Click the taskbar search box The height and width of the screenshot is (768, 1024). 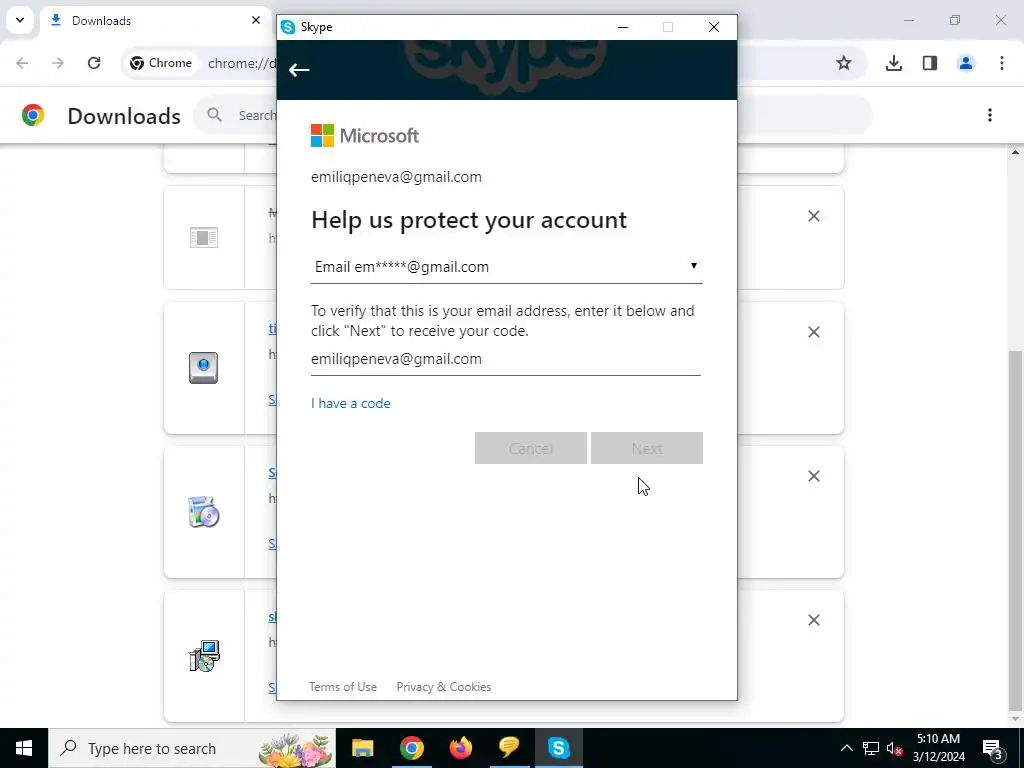(x=192, y=748)
